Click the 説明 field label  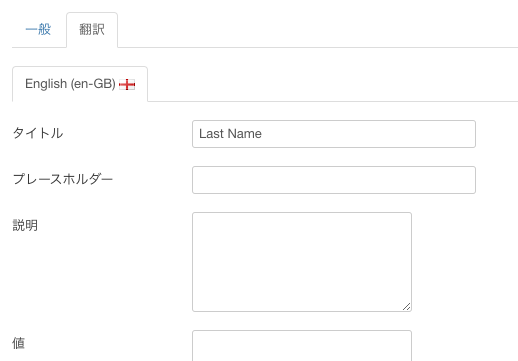(25, 225)
